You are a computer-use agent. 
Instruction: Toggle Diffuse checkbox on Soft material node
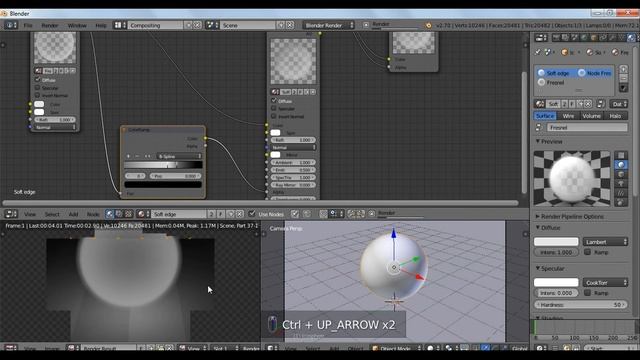coord(274,100)
